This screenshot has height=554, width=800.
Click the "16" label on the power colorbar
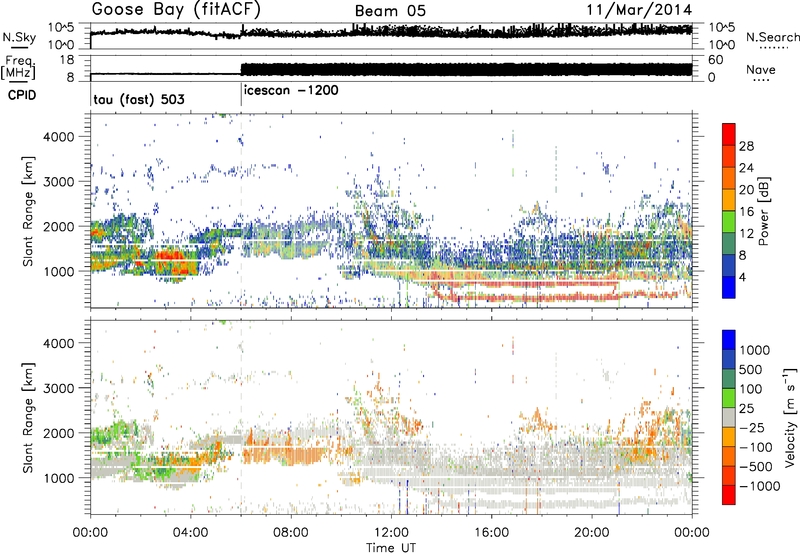[746, 212]
